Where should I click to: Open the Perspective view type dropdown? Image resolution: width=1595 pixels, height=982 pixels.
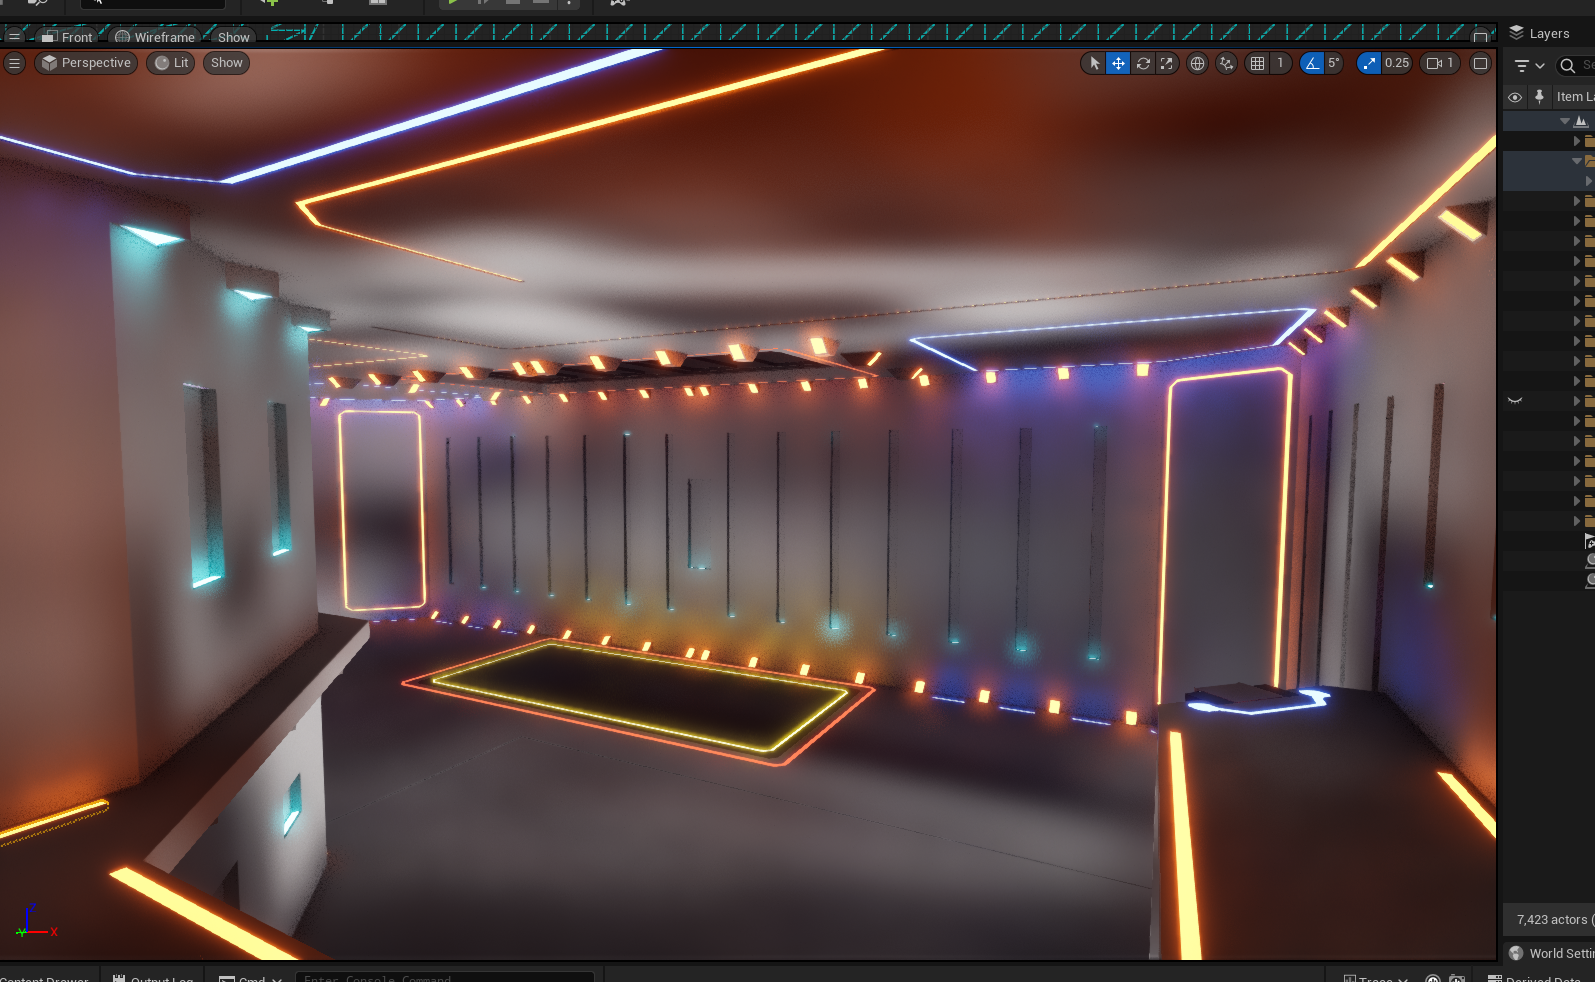[x=86, y=63]
